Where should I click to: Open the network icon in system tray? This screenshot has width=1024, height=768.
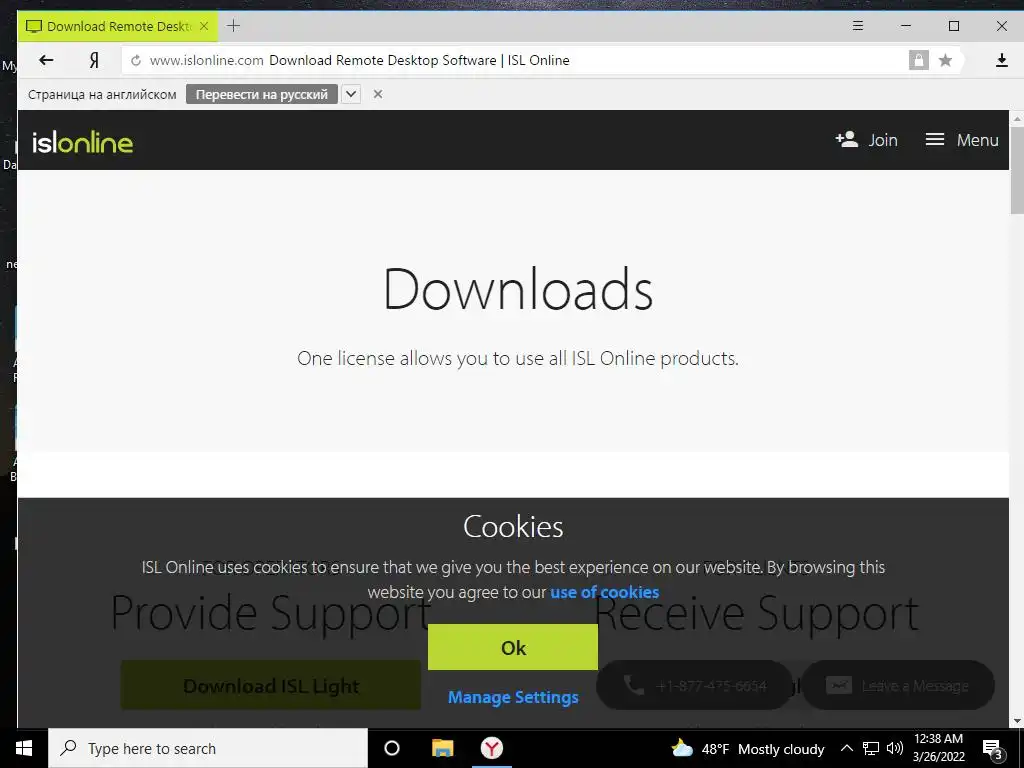pyautogui.click(x=871, y=748)
